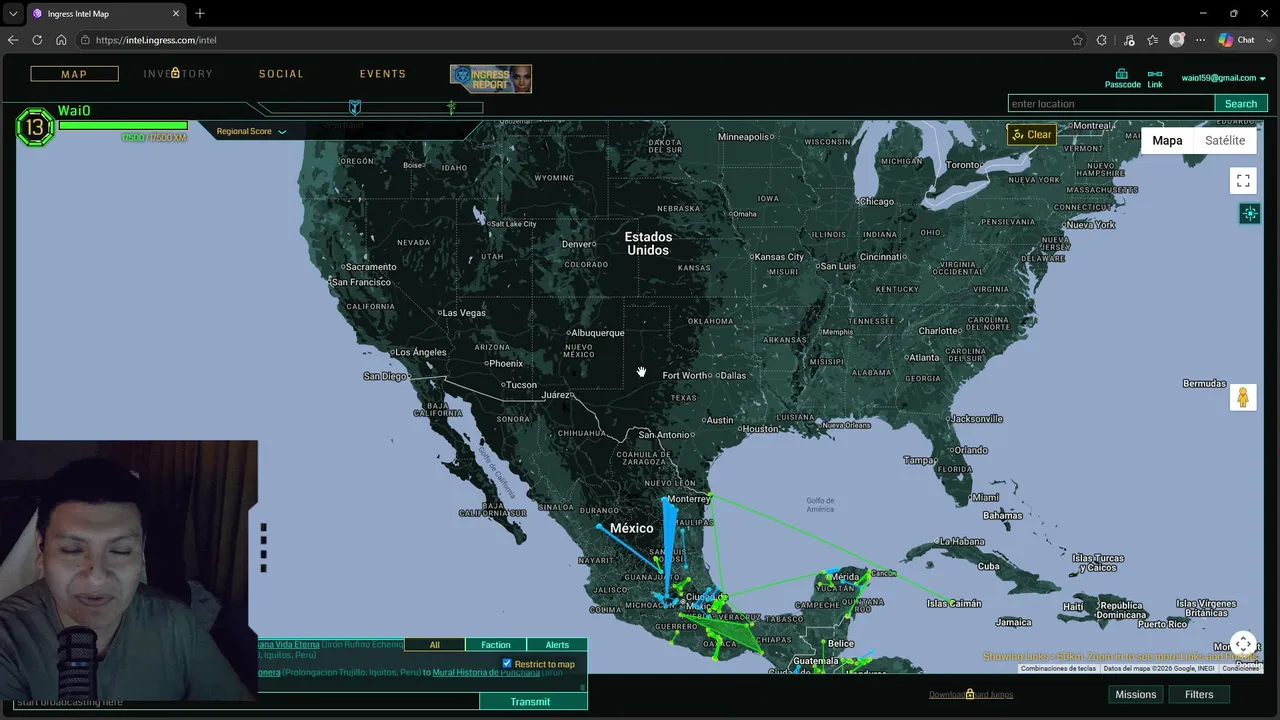Switch map to Mapa view
Viewport: 1280px width, 720px height.
pyautogui.click(x=1167, y=141)
